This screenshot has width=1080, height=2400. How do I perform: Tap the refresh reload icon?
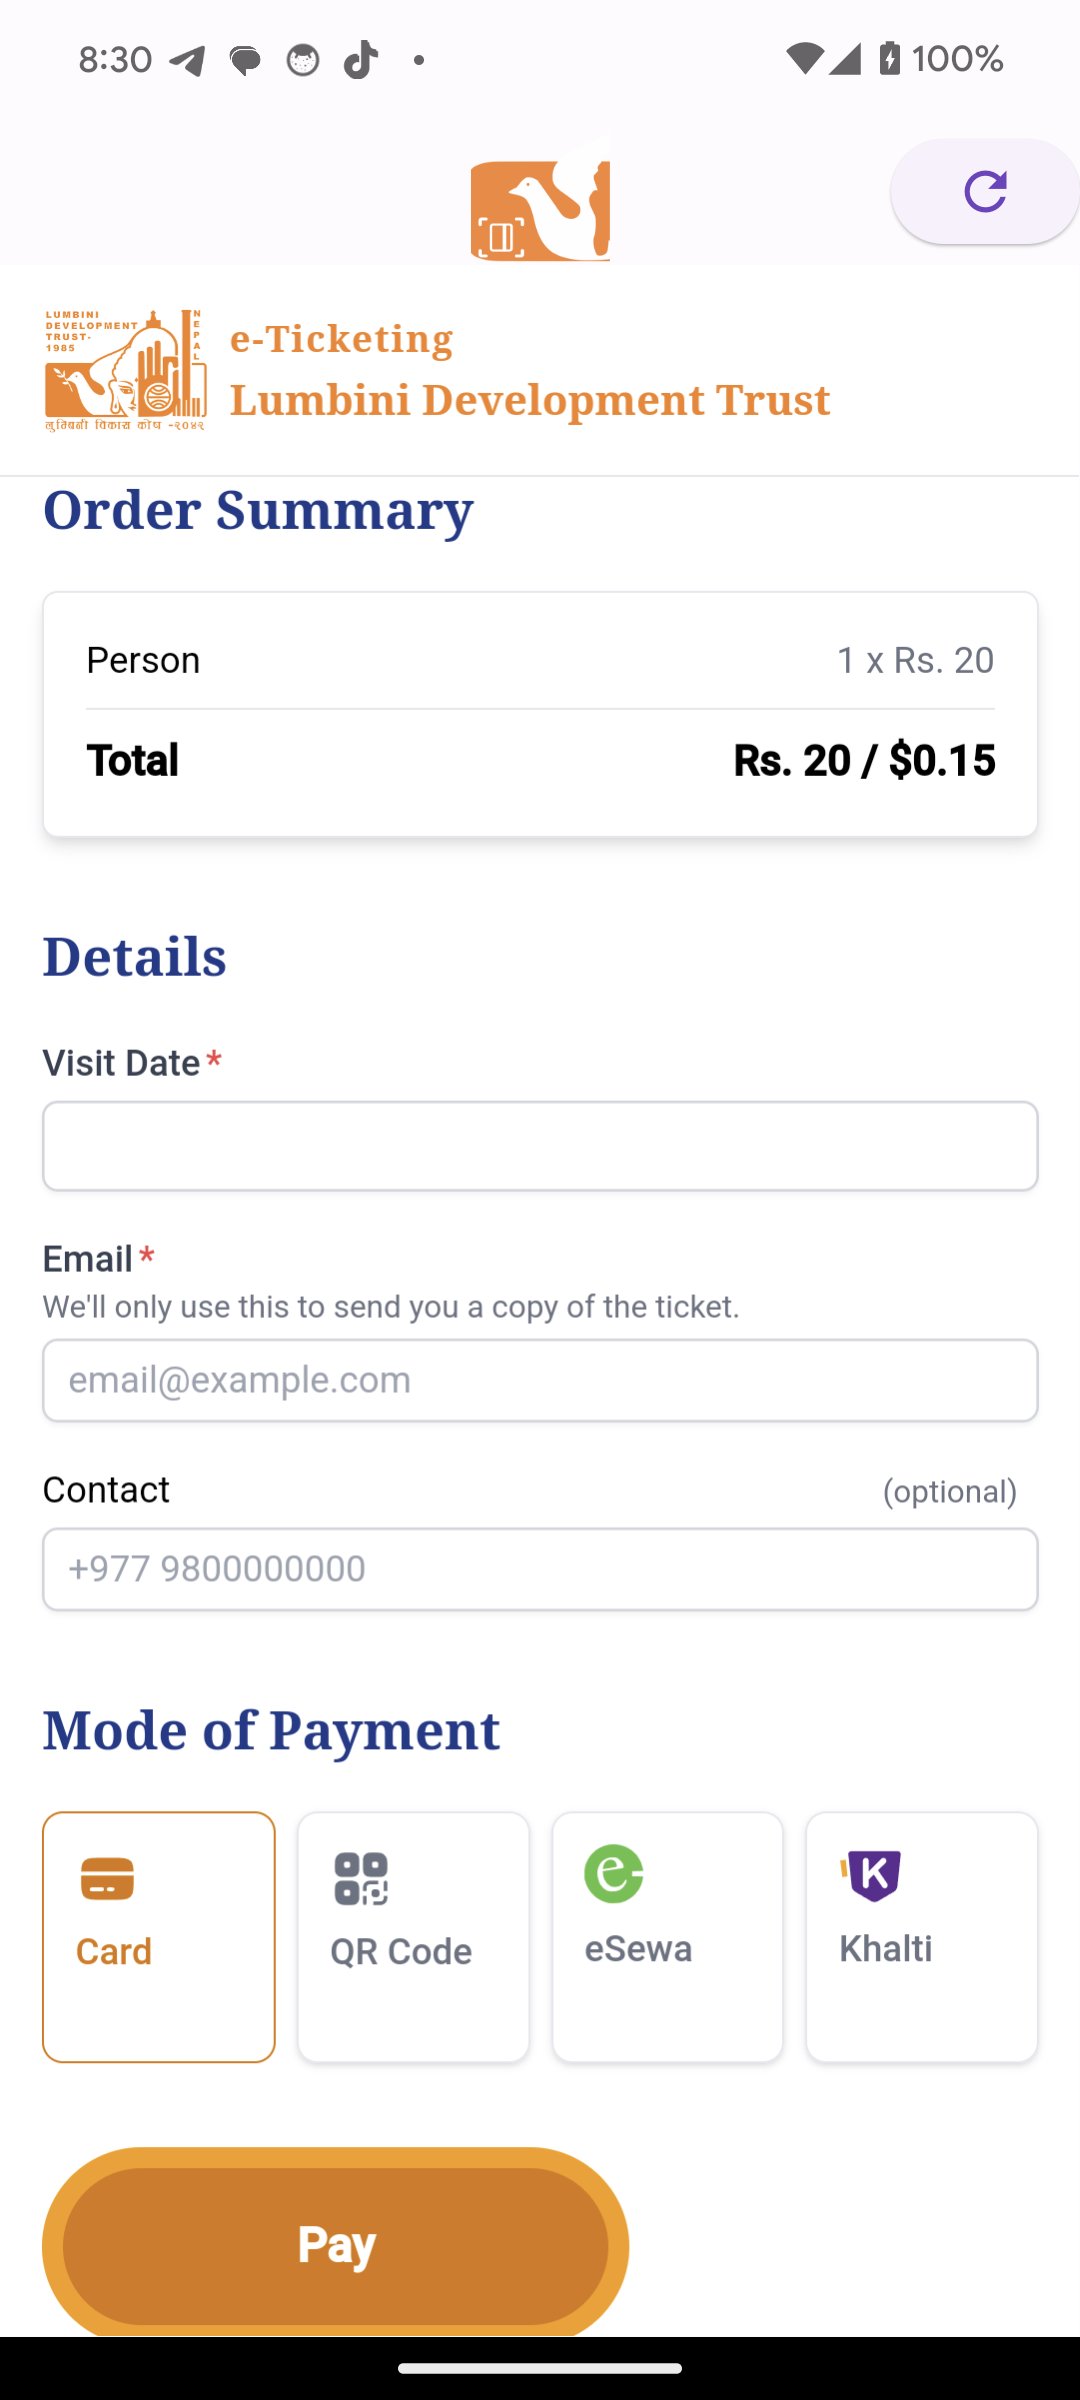[x=985, y=192]
